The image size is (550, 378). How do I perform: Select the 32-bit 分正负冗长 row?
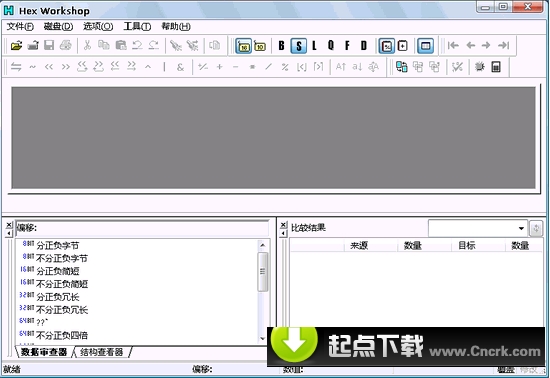click(x=137, y=297)
